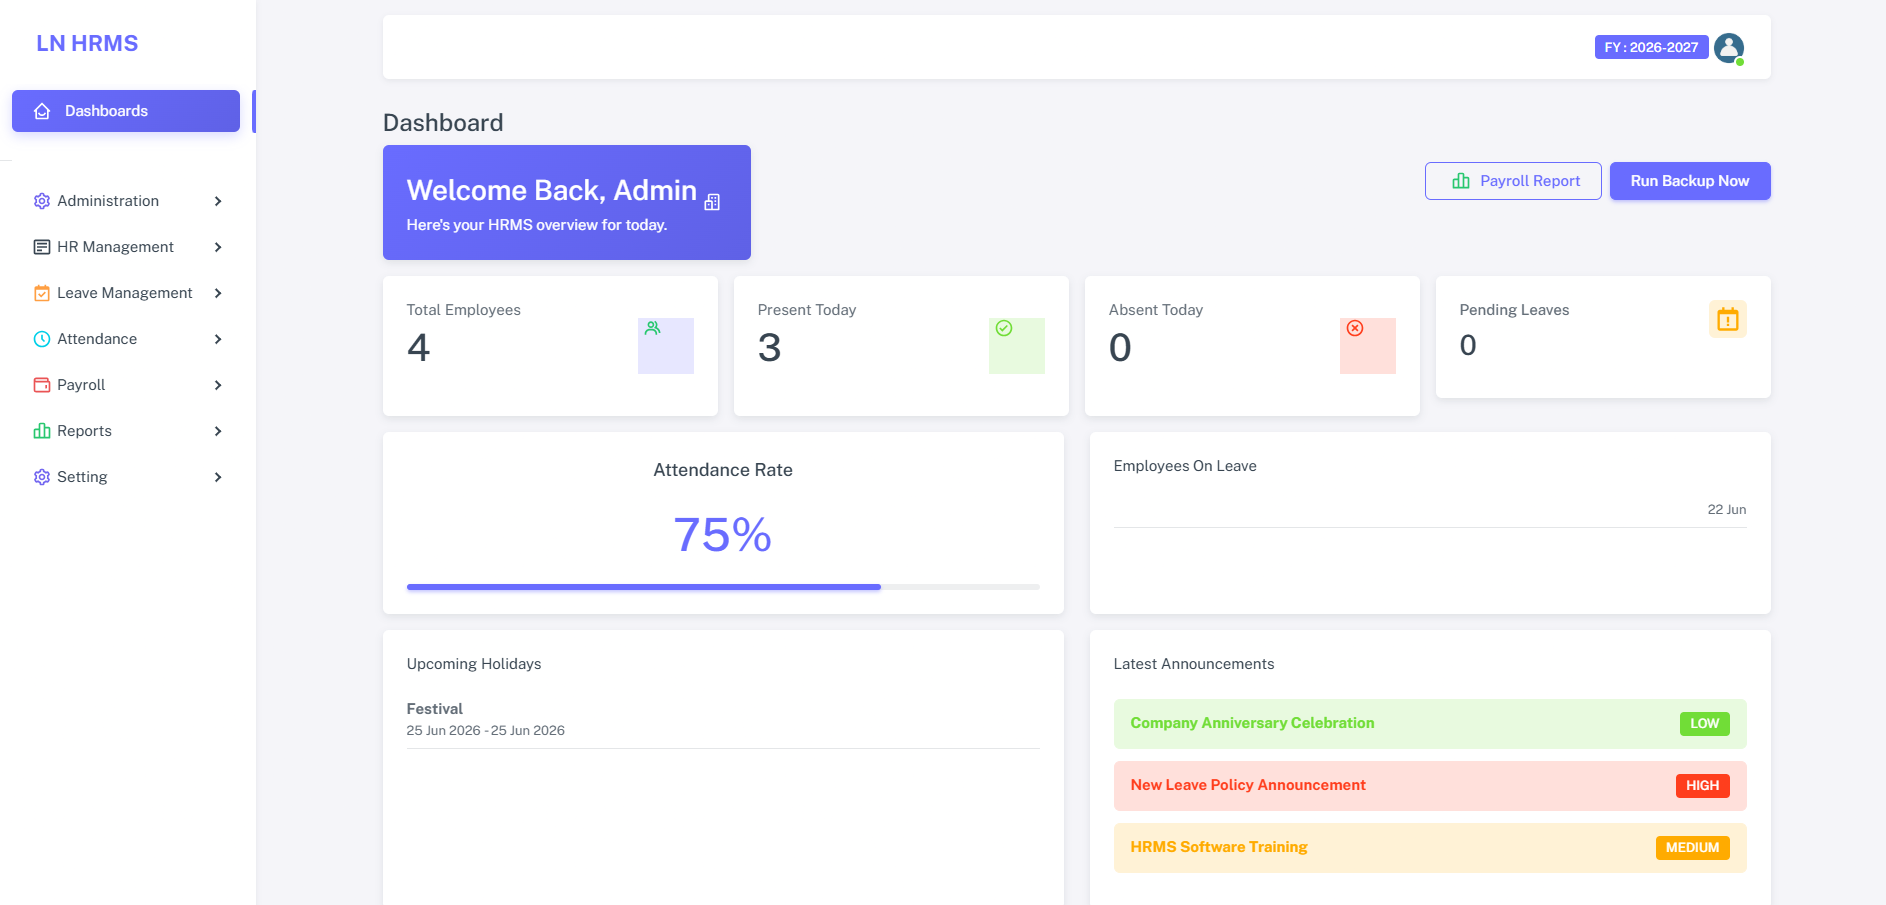Click the Reports bar chart icon
The image size is (1886, 905).
[x=42, y=431]
